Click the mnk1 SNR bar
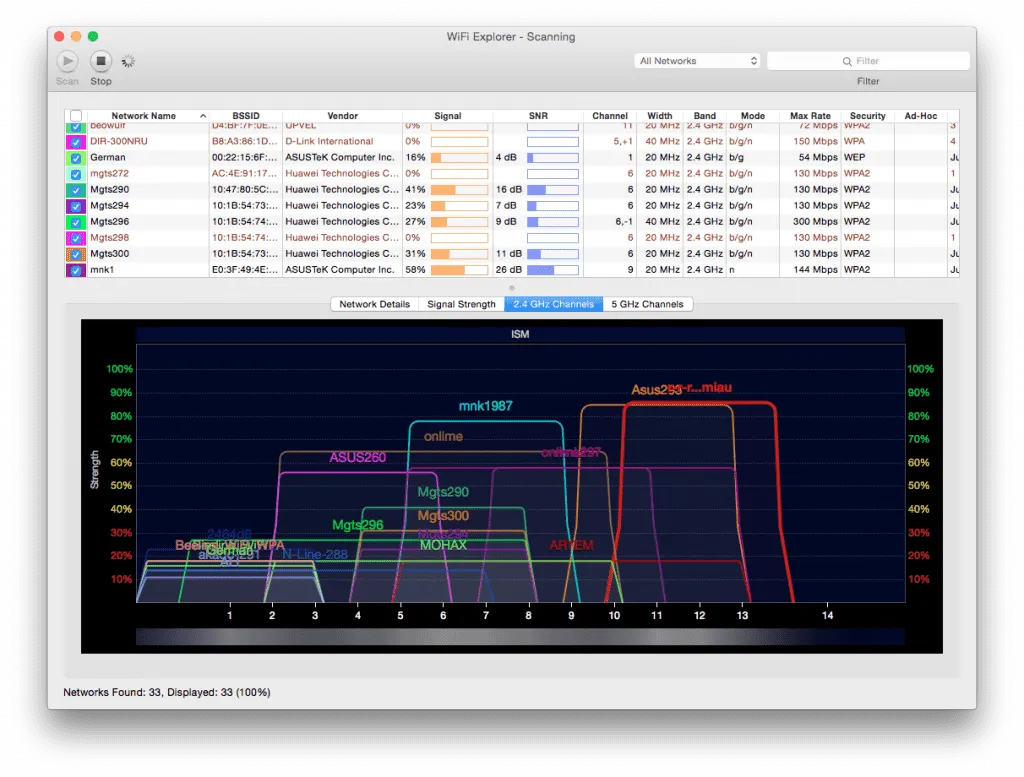 pos(552,270)
